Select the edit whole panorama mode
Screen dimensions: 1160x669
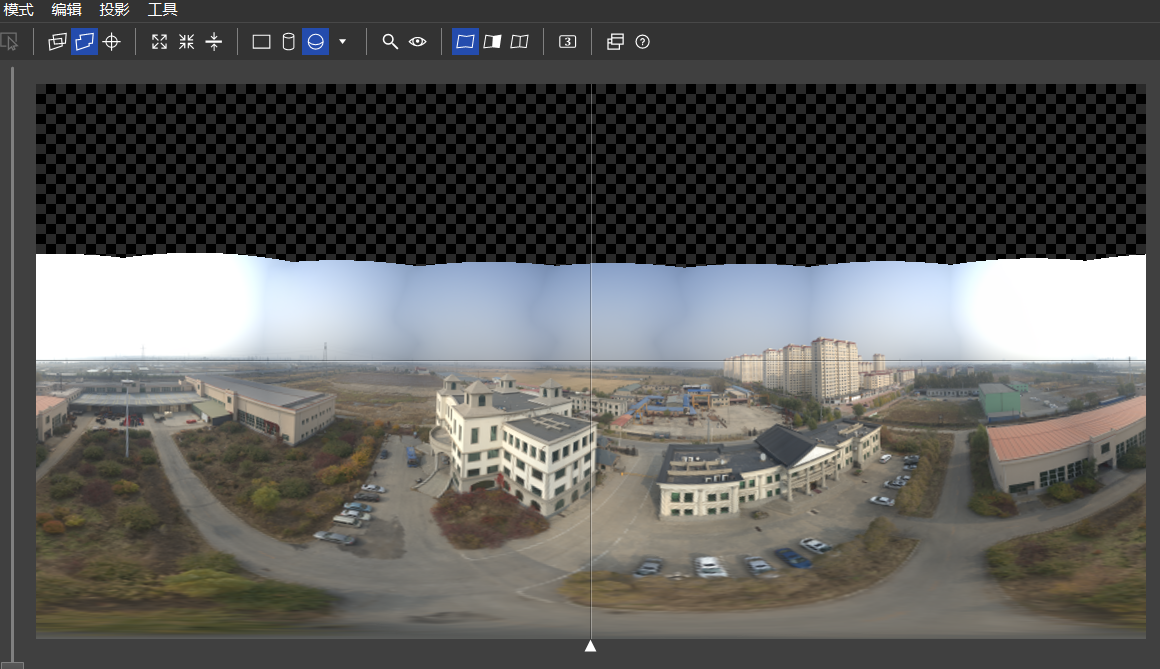point(84,42)
